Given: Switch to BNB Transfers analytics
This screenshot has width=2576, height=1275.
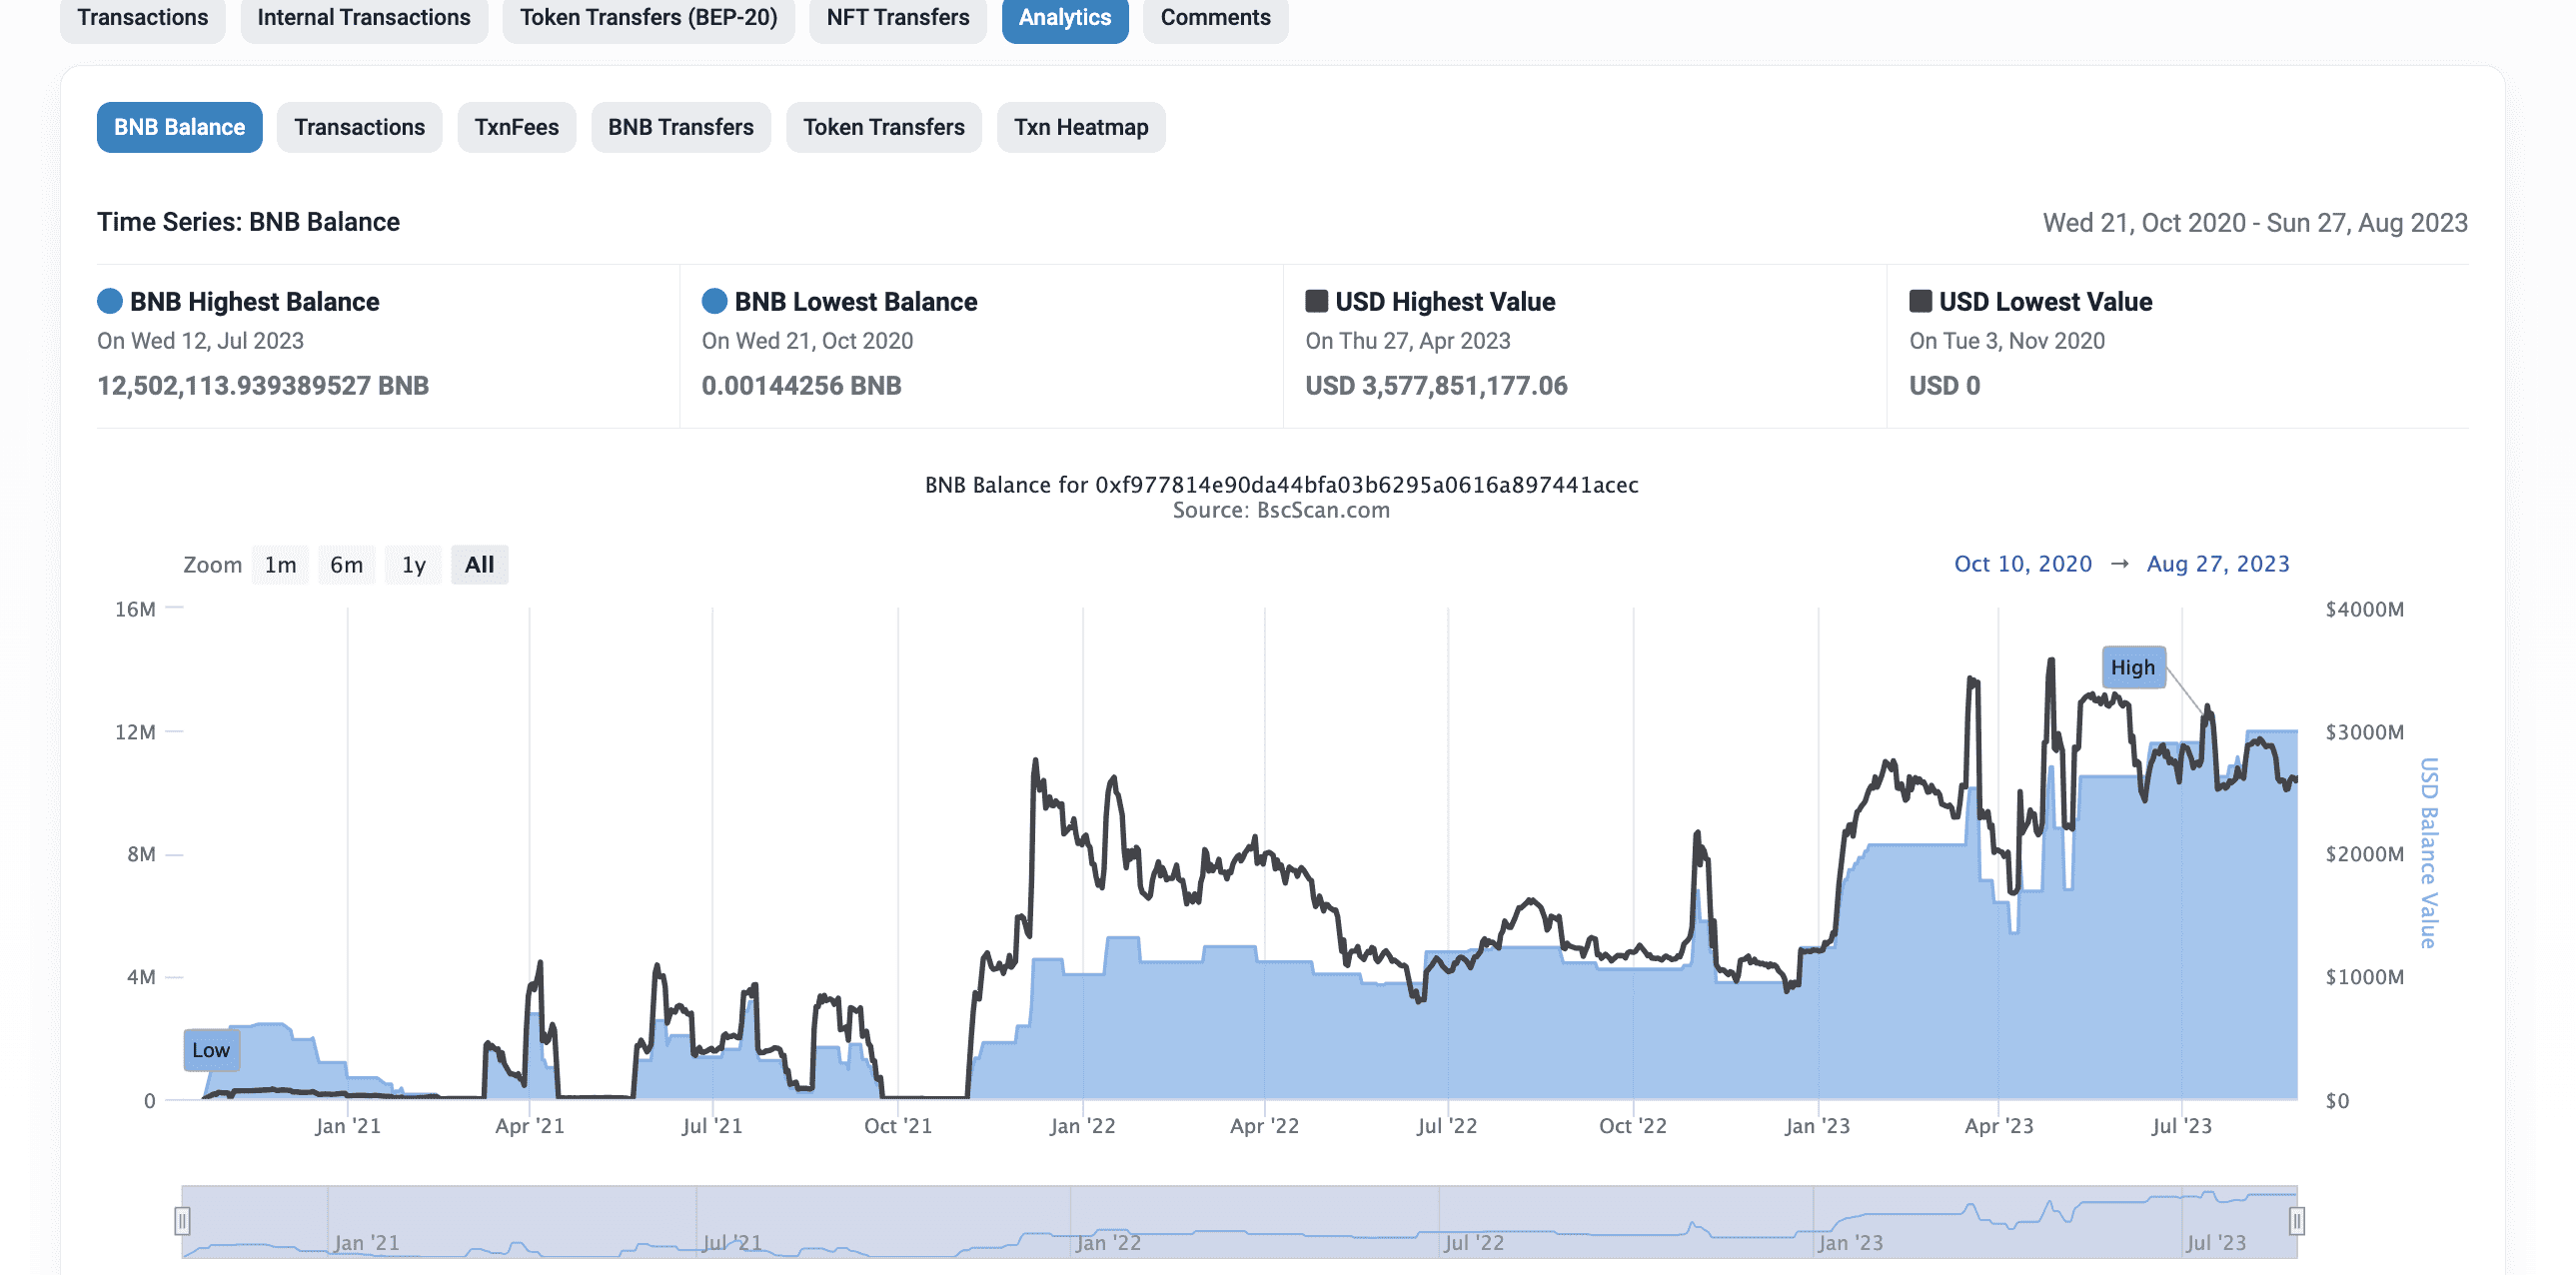Looking at the screenshot, I should click(x=680, y=127).
